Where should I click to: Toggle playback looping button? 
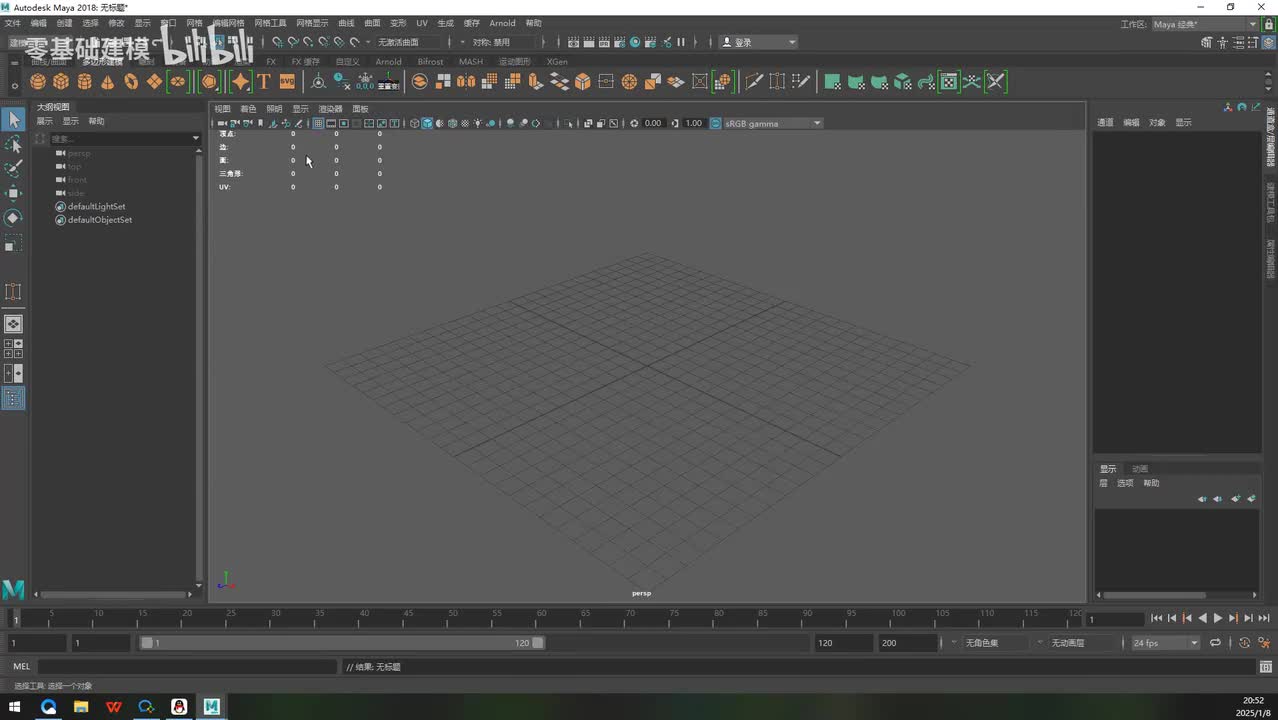pos(1216,643)
